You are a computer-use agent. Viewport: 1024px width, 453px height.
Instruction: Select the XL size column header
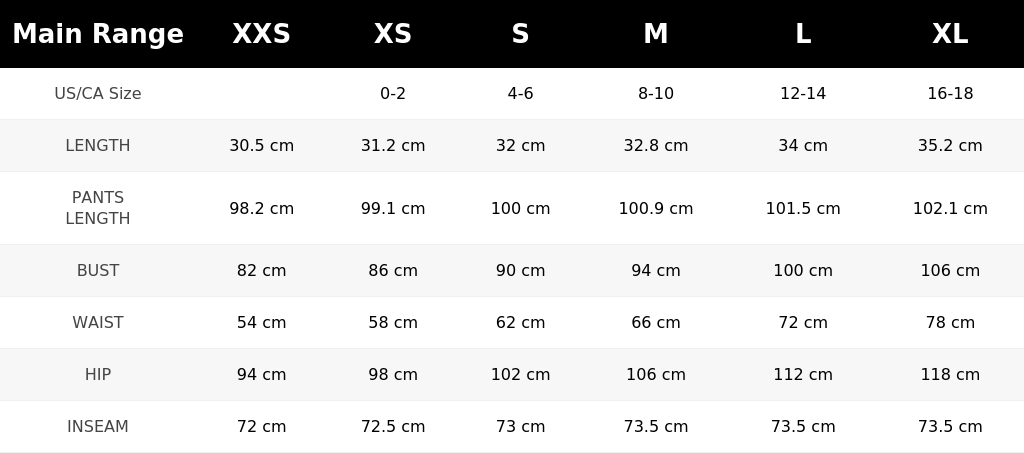[x=950, y=34]
